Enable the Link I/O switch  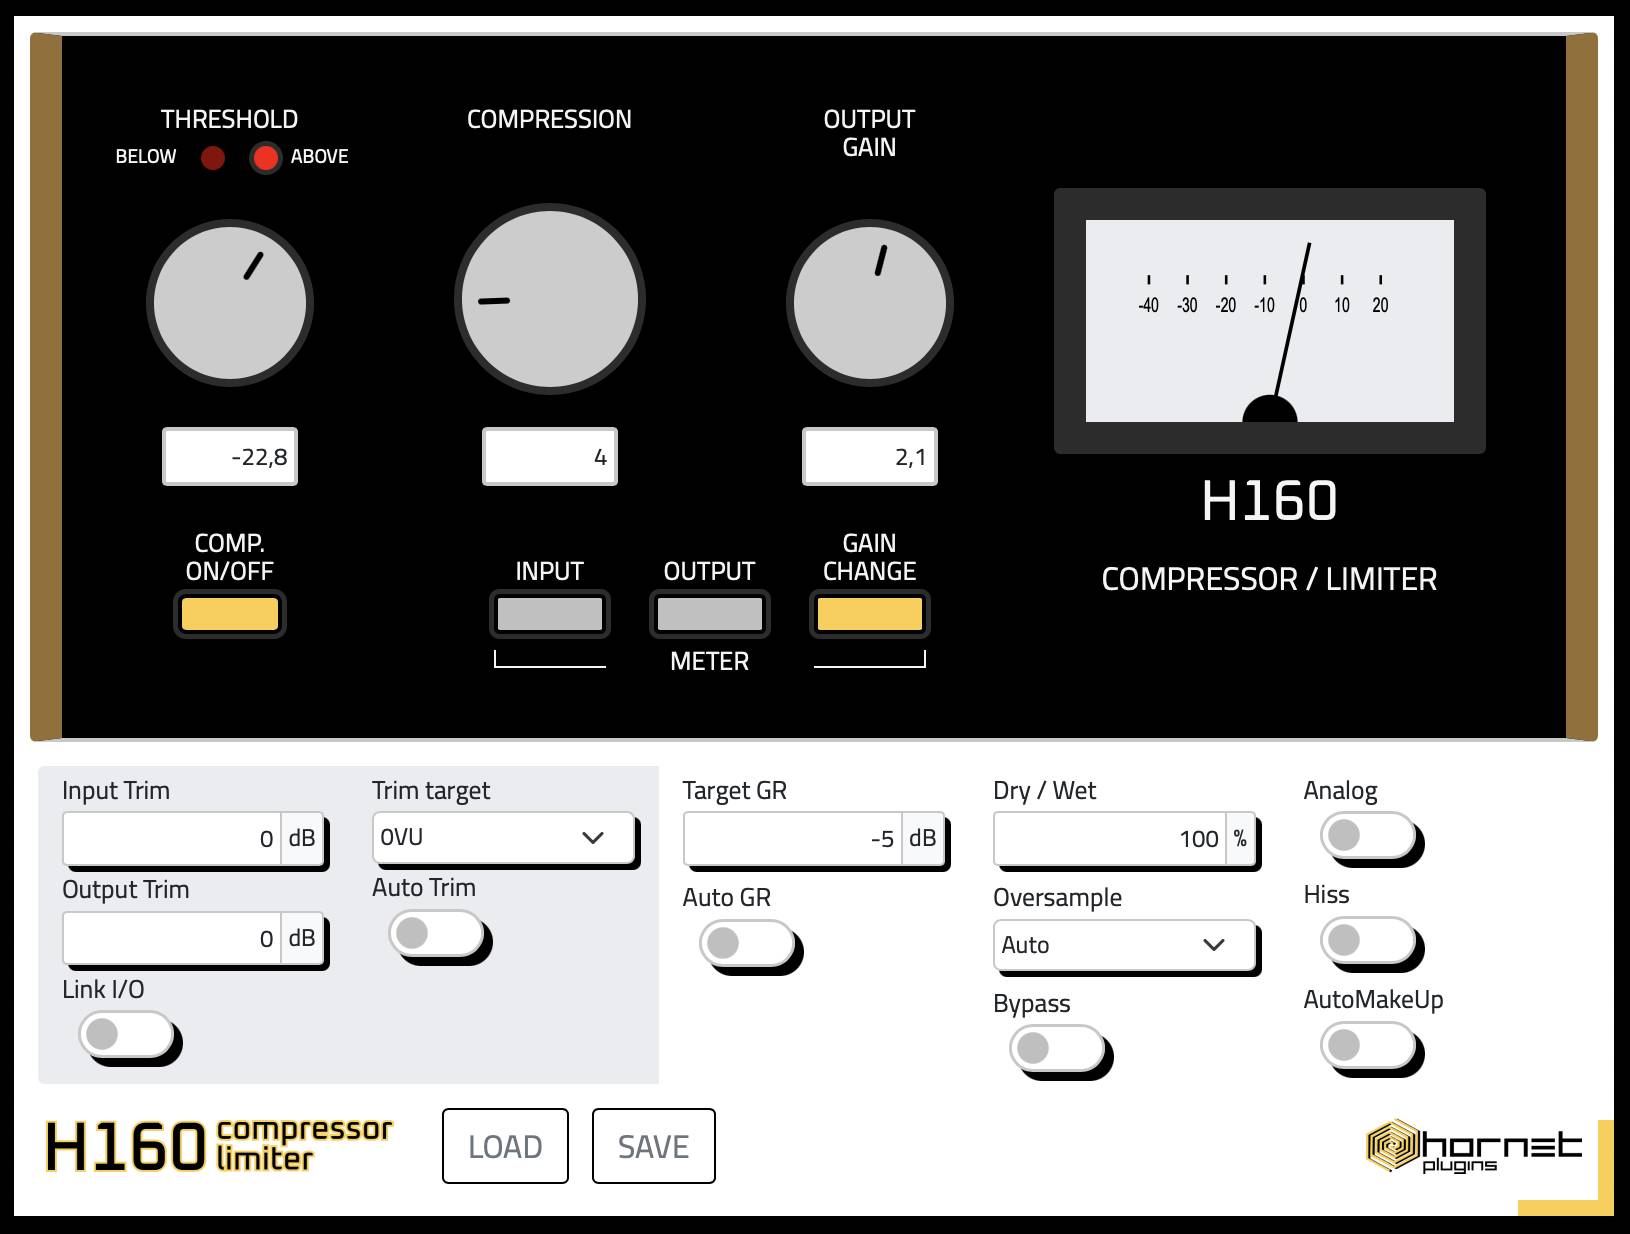(x=126, y=1034)
